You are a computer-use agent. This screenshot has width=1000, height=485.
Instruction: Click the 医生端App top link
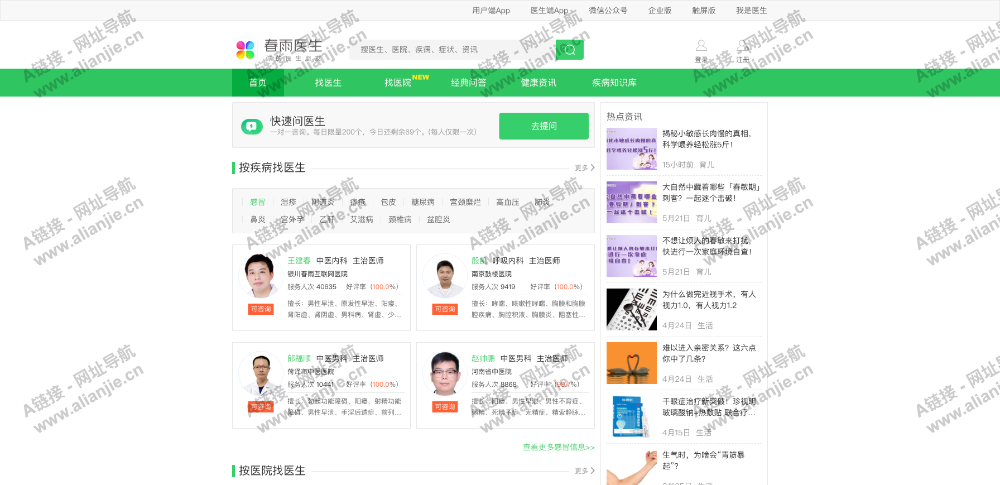pyautogui.click(x=549, y=10)
